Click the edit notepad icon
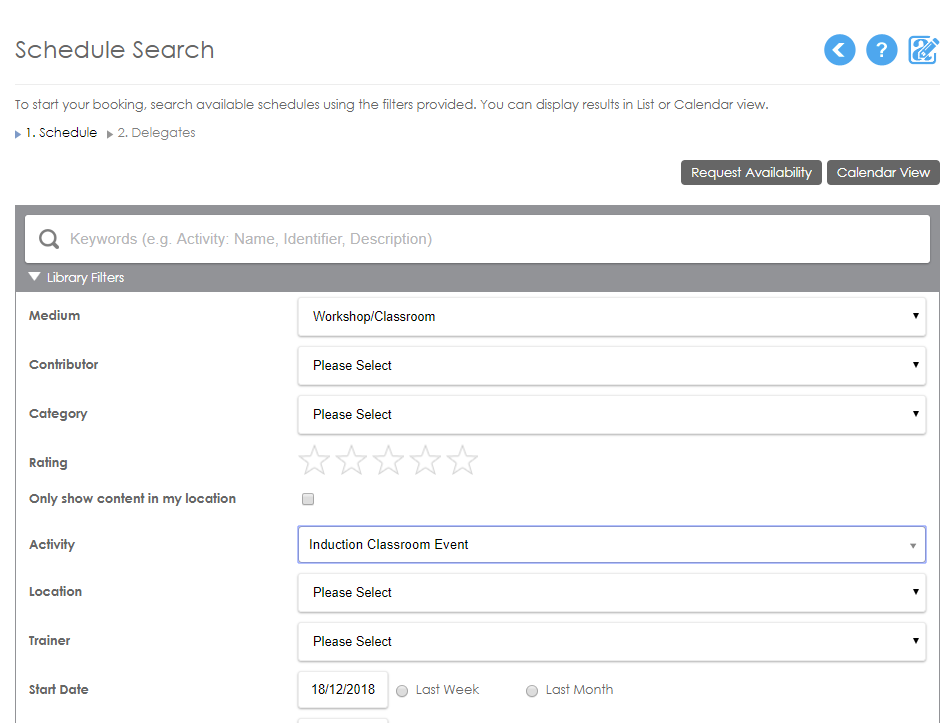 pos(923,50)
